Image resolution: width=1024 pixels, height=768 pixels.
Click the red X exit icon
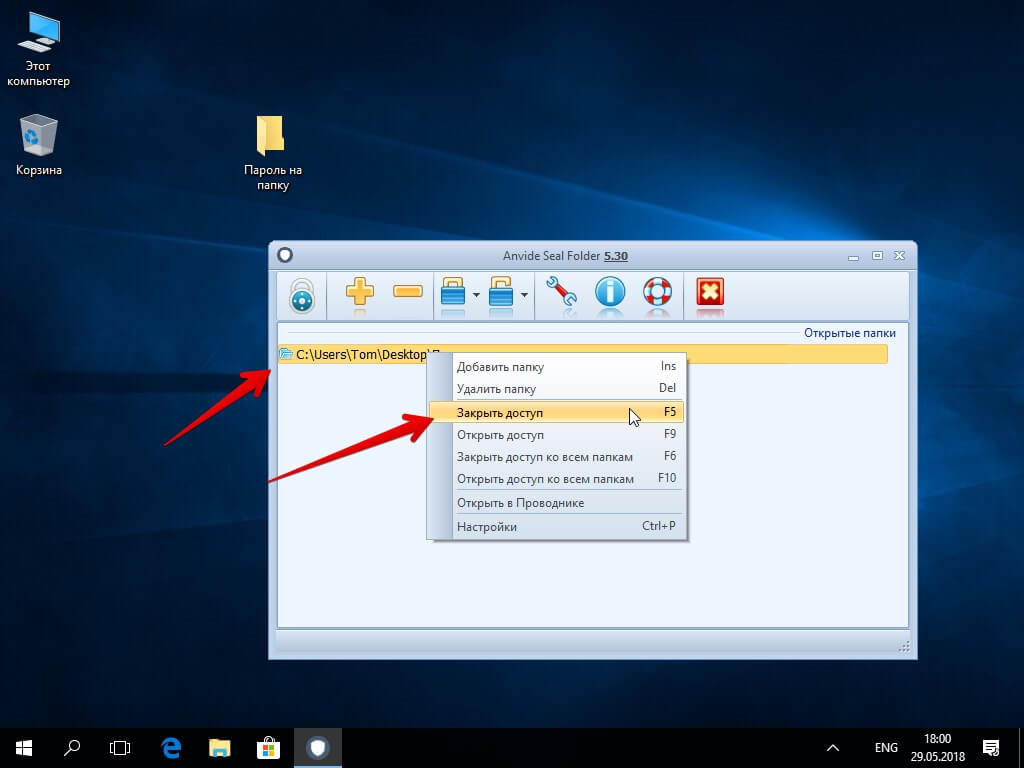click(710, 291)
